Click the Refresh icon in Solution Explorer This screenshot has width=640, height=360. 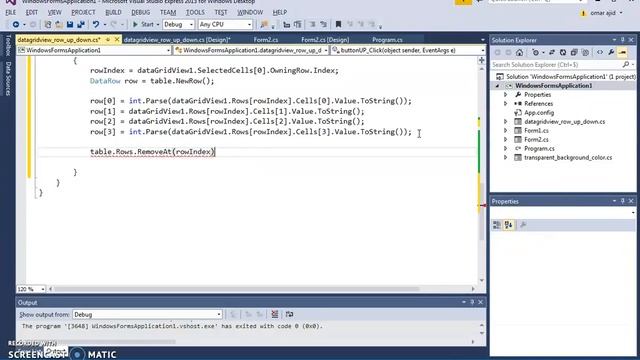563,53
